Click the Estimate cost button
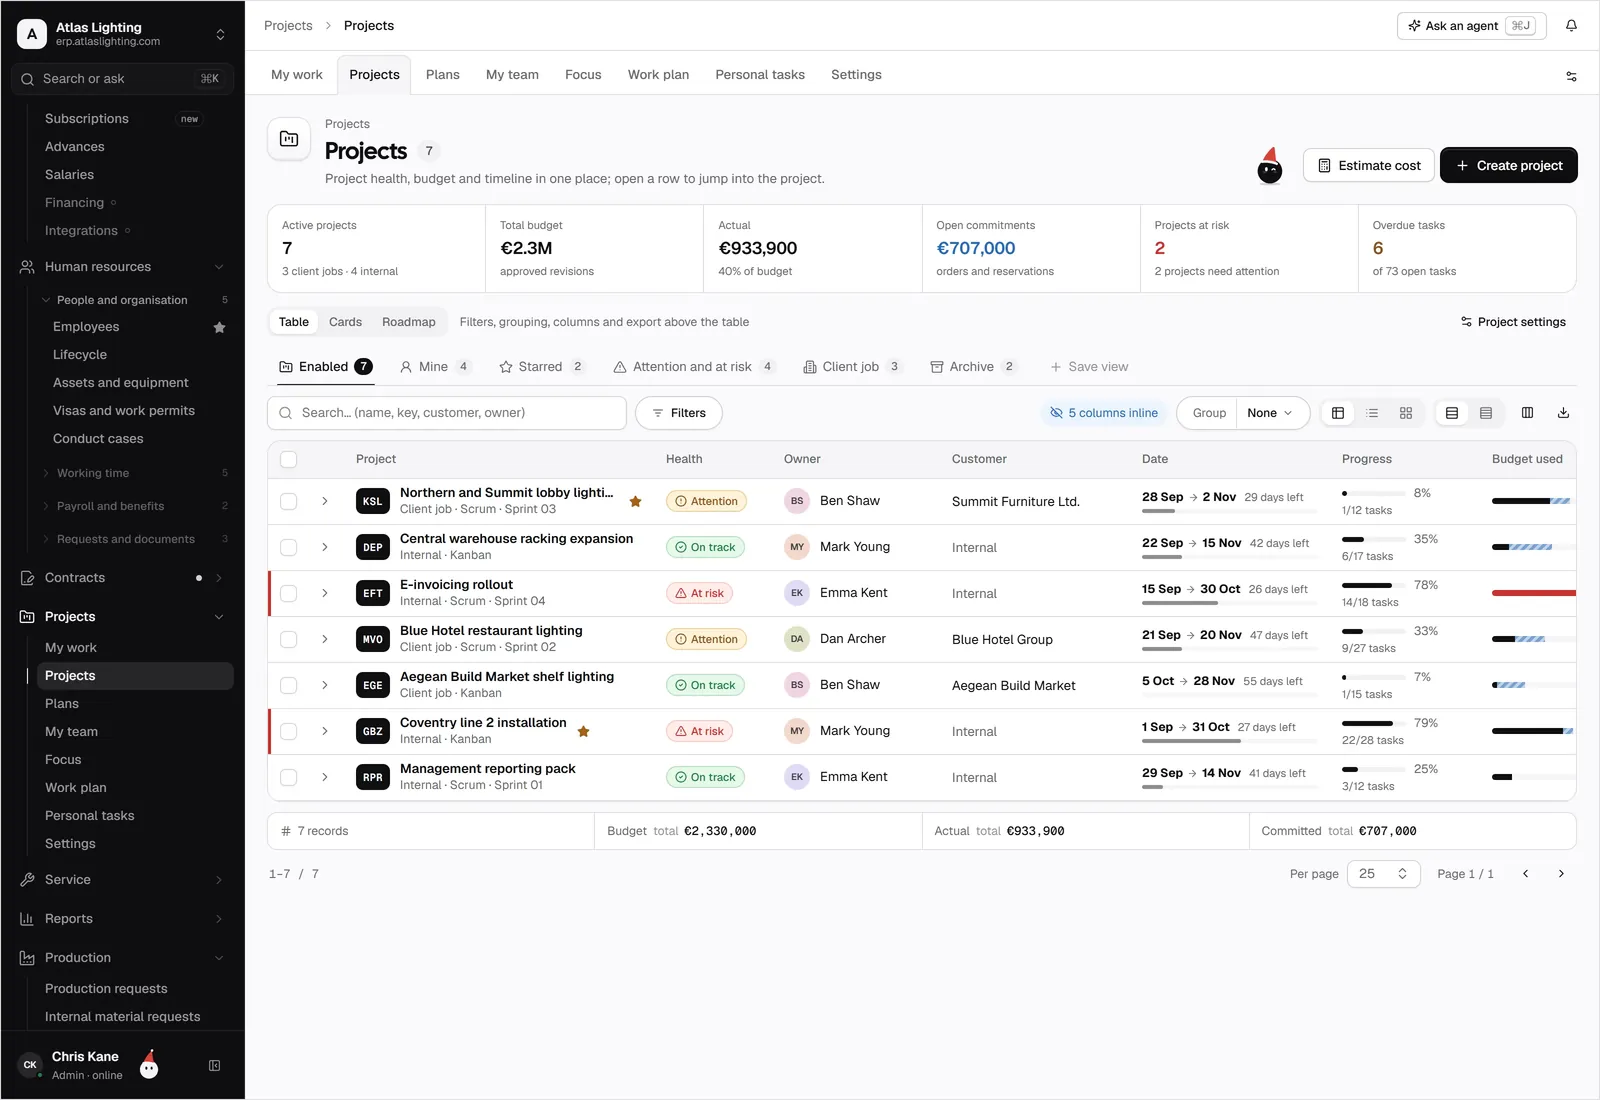Image resolution: width=1600 pixels, height=1100 pixels. (1369, 165)
